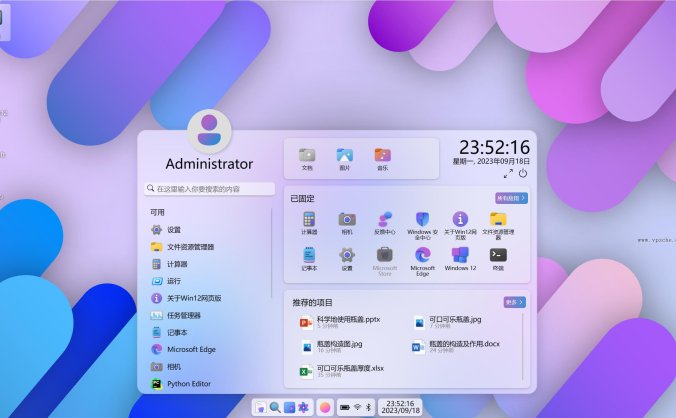This screenshot has width=676, height=418.
Task: Launch Microsoft Edge from pinned apps grid
Action: click(422, 262)
